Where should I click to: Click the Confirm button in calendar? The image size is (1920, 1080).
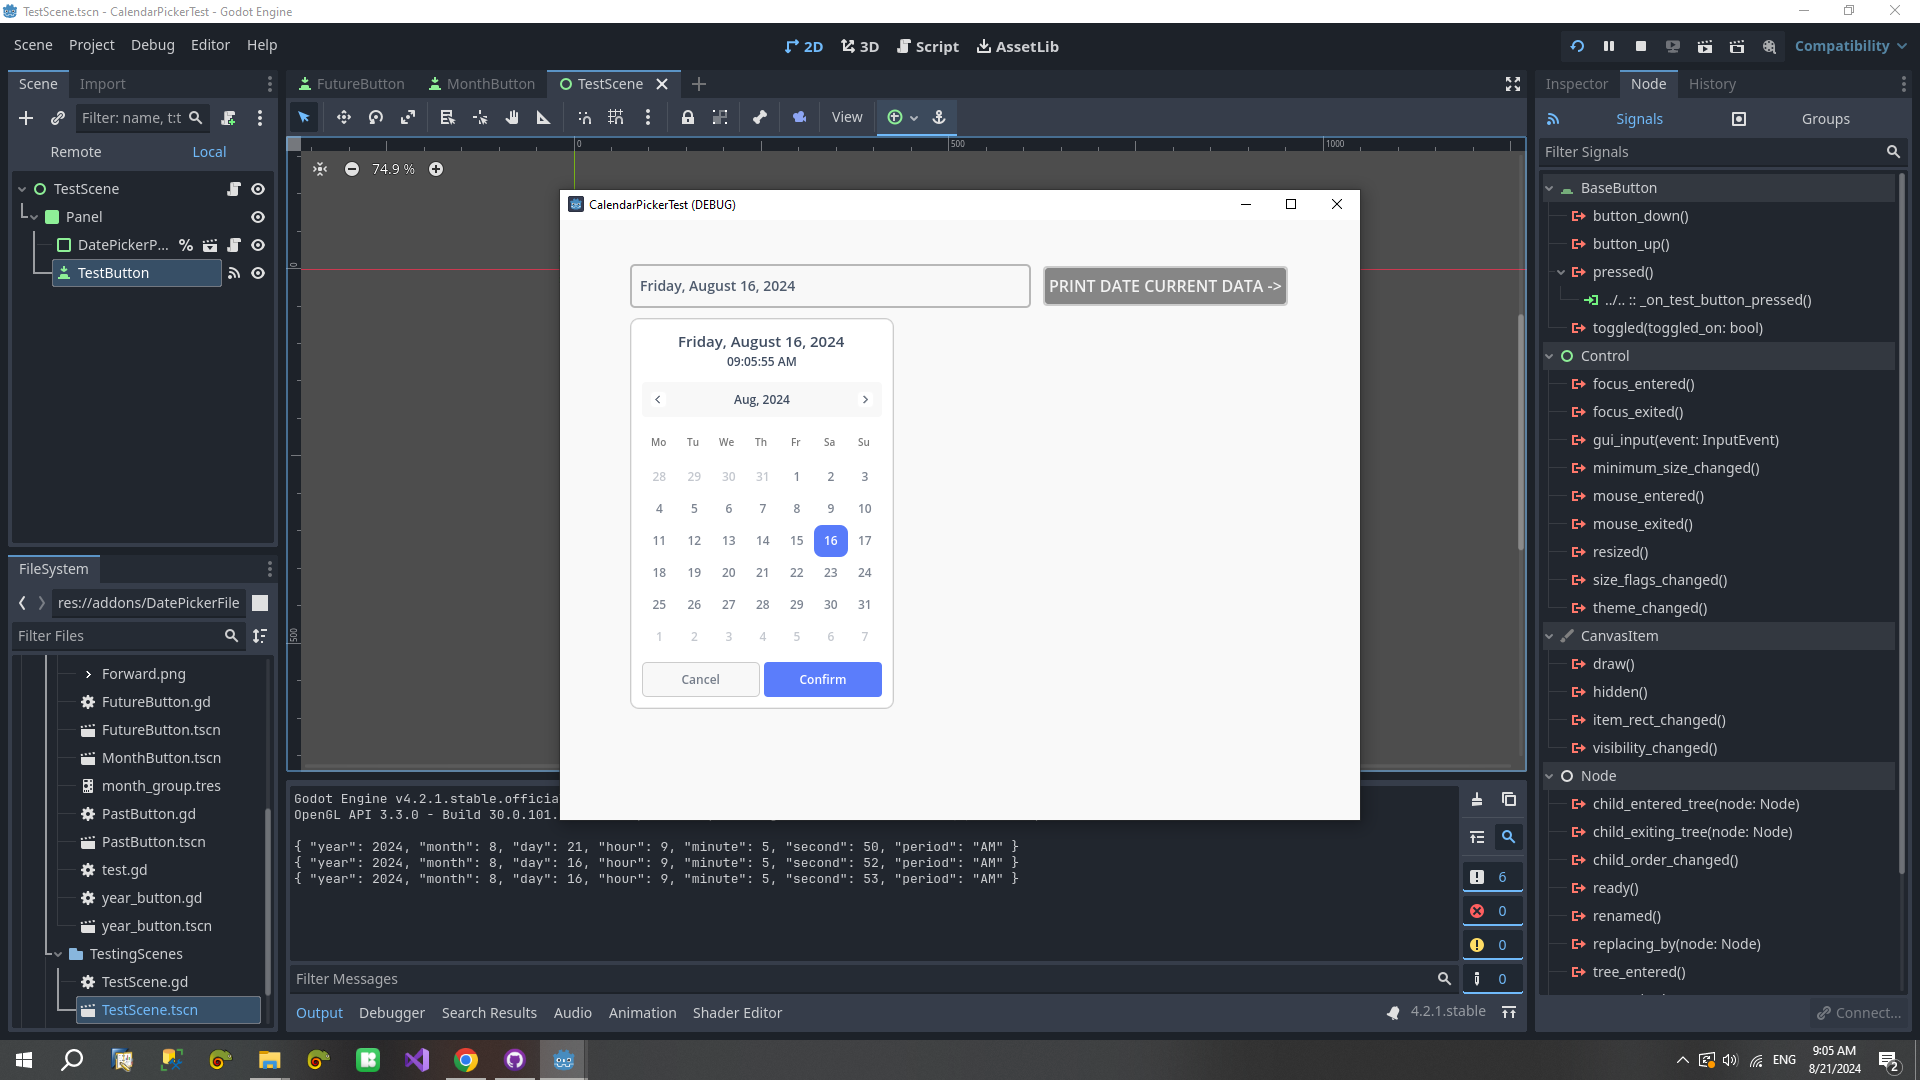click(822, 679)
